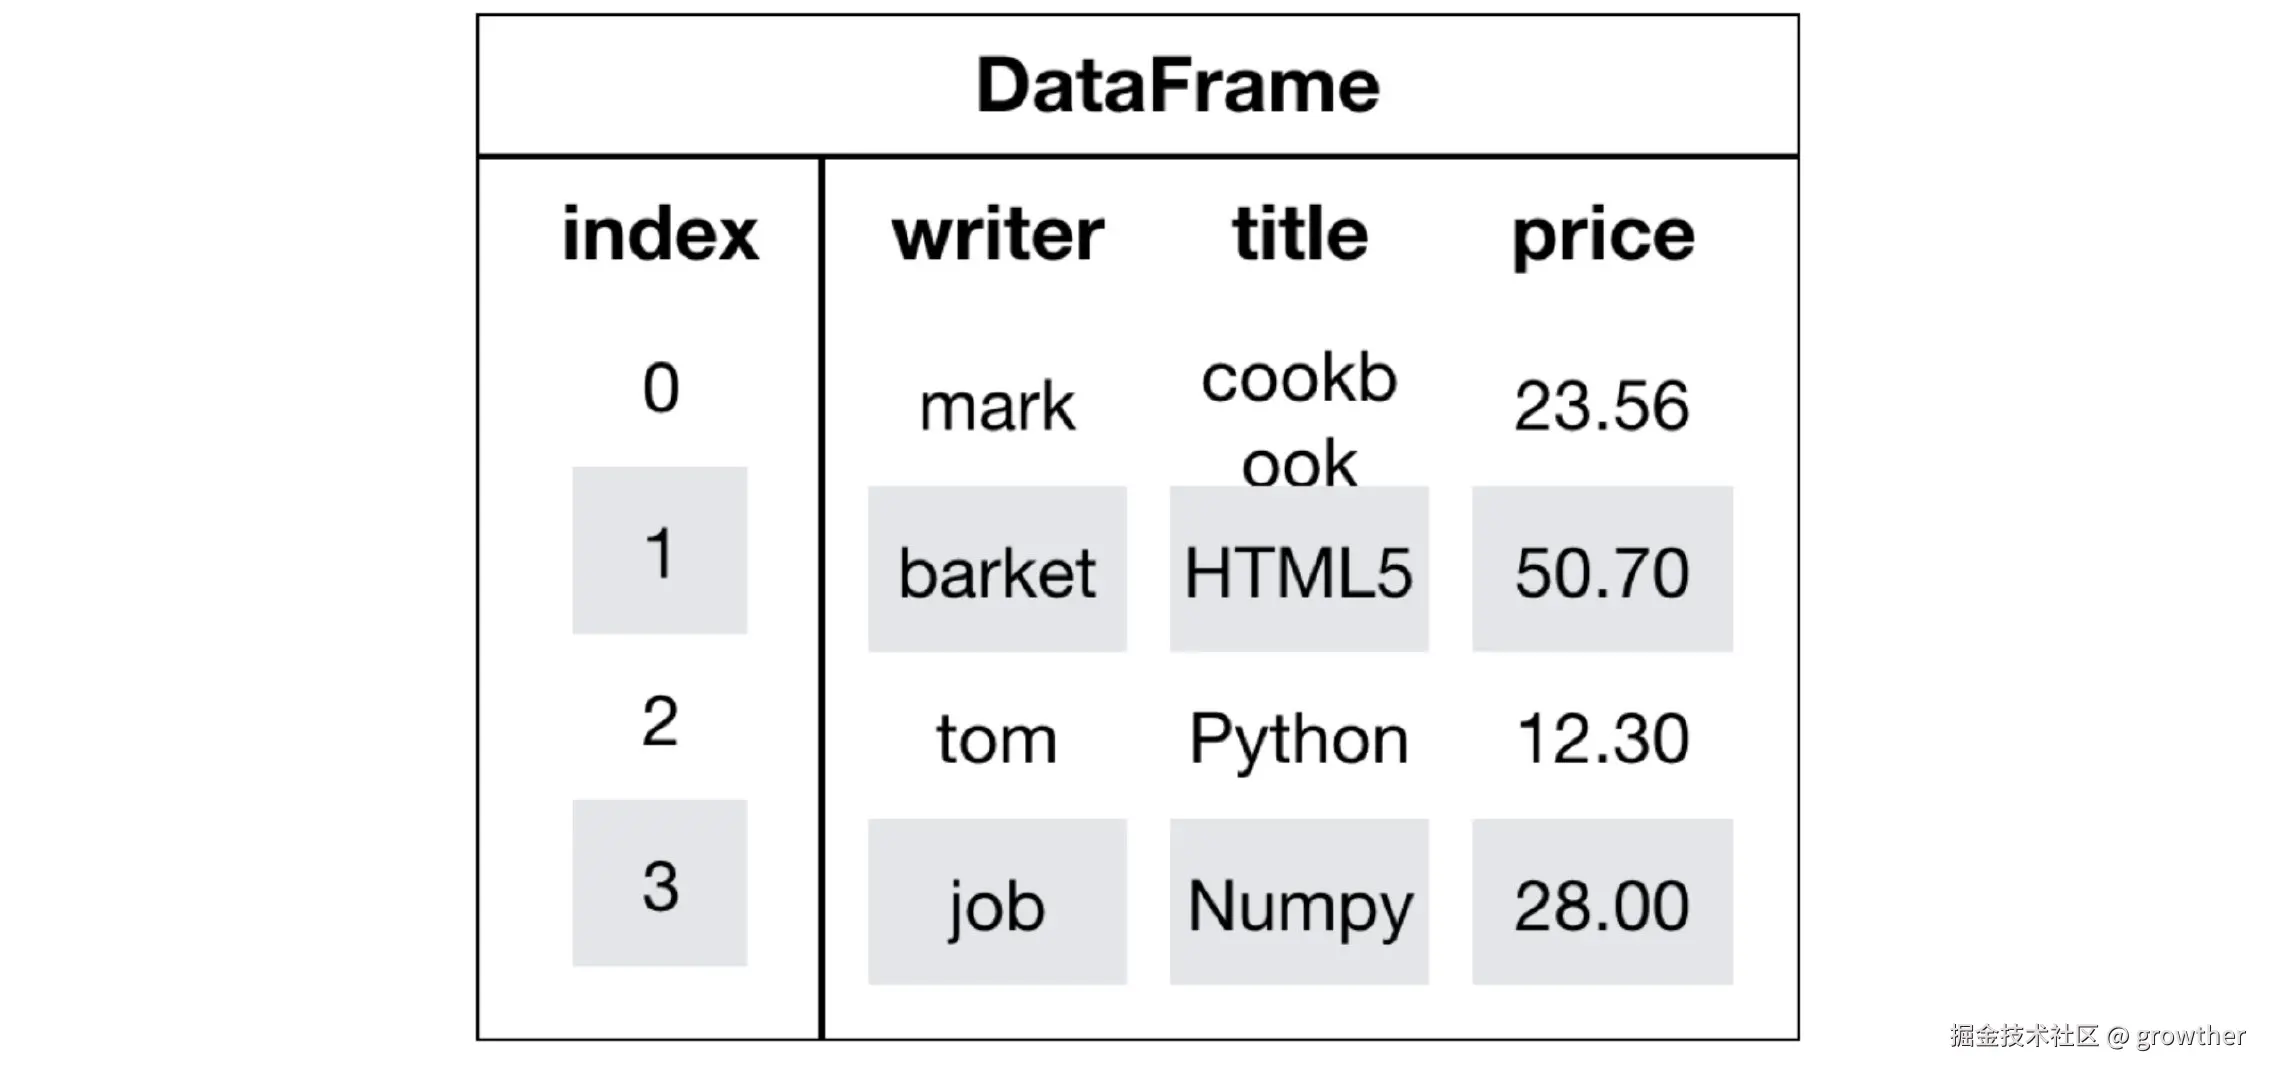The width and height of the screenshot is (2274, 1080).
Task: Click the shaded index cell 3
Action: [660, 884]
